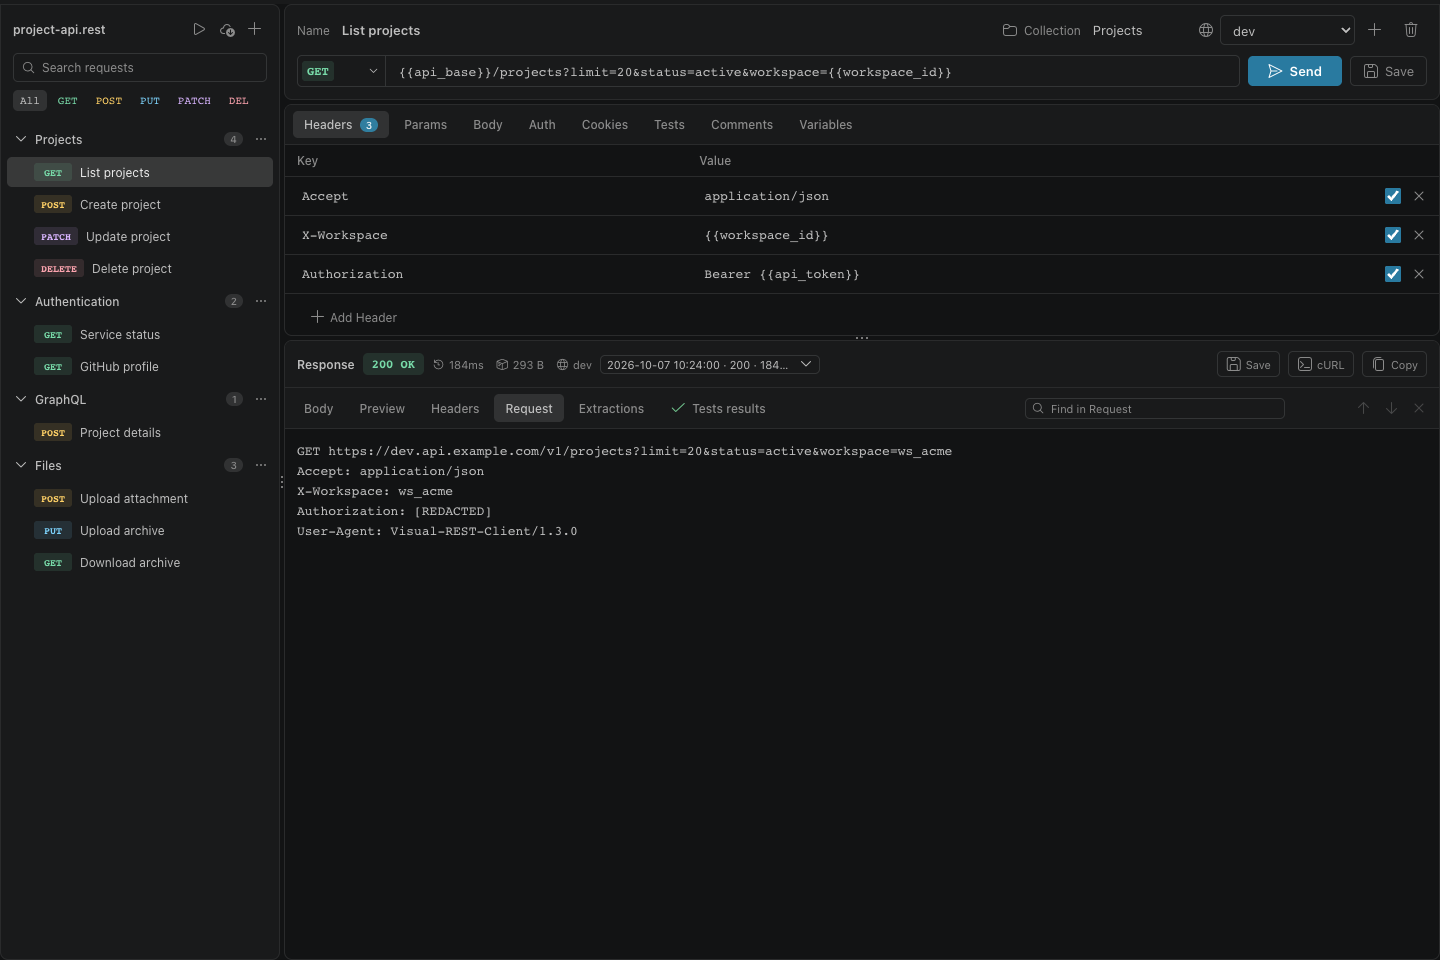Show response Preview tab
Viewport: 1440px width, 960px height.
tap(382, 409)
